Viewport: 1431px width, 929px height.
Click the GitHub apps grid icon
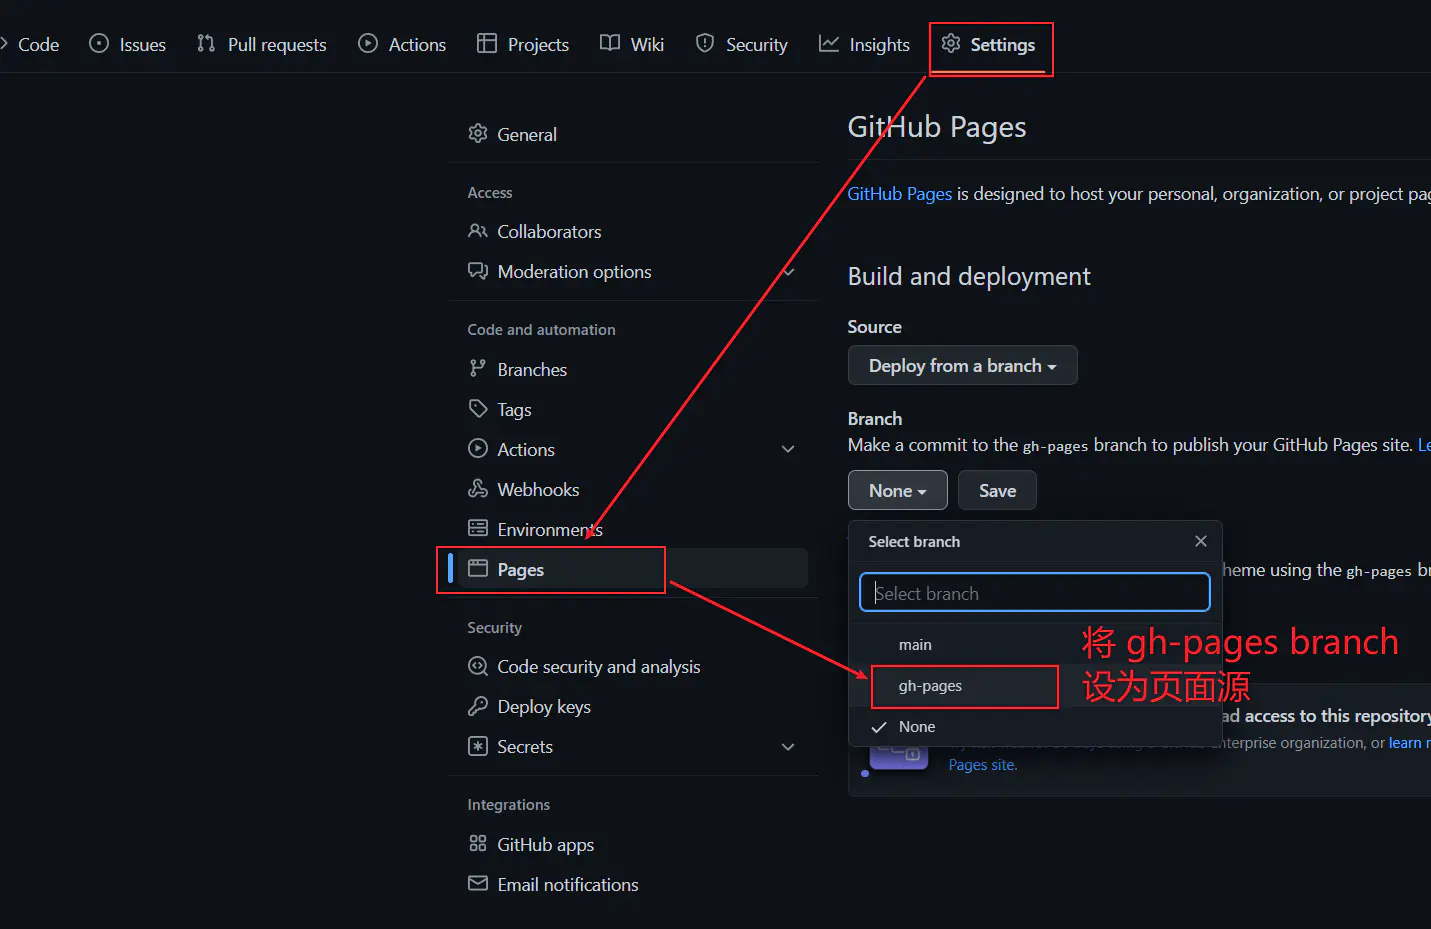pyautogui.click(x=478, y=844)
